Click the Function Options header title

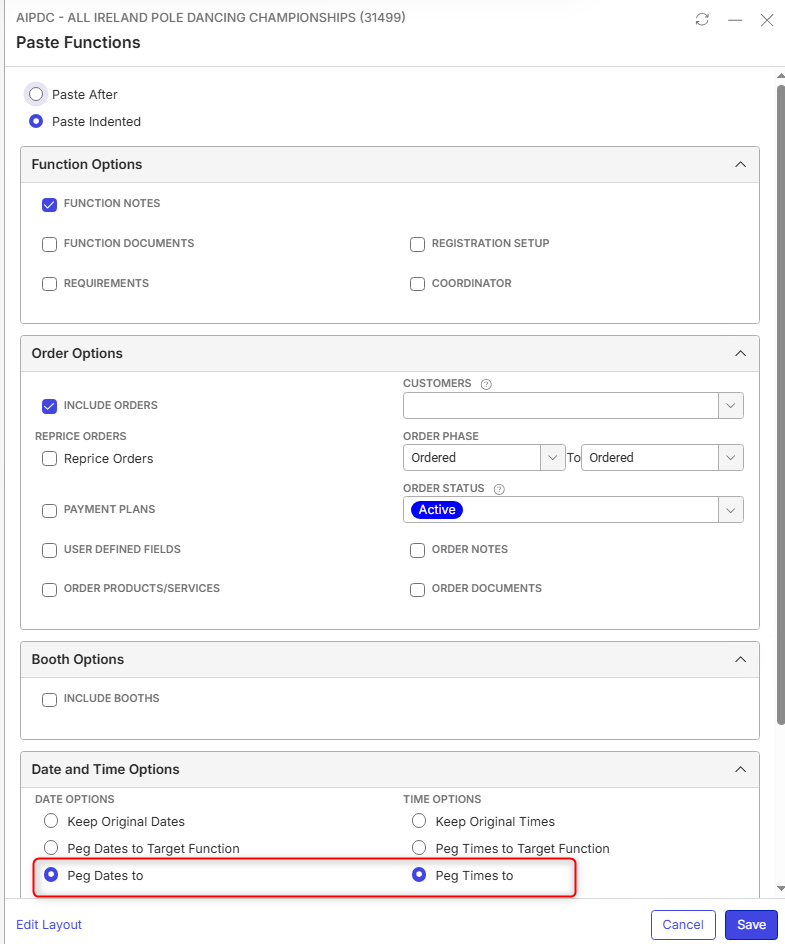[87, 164]
